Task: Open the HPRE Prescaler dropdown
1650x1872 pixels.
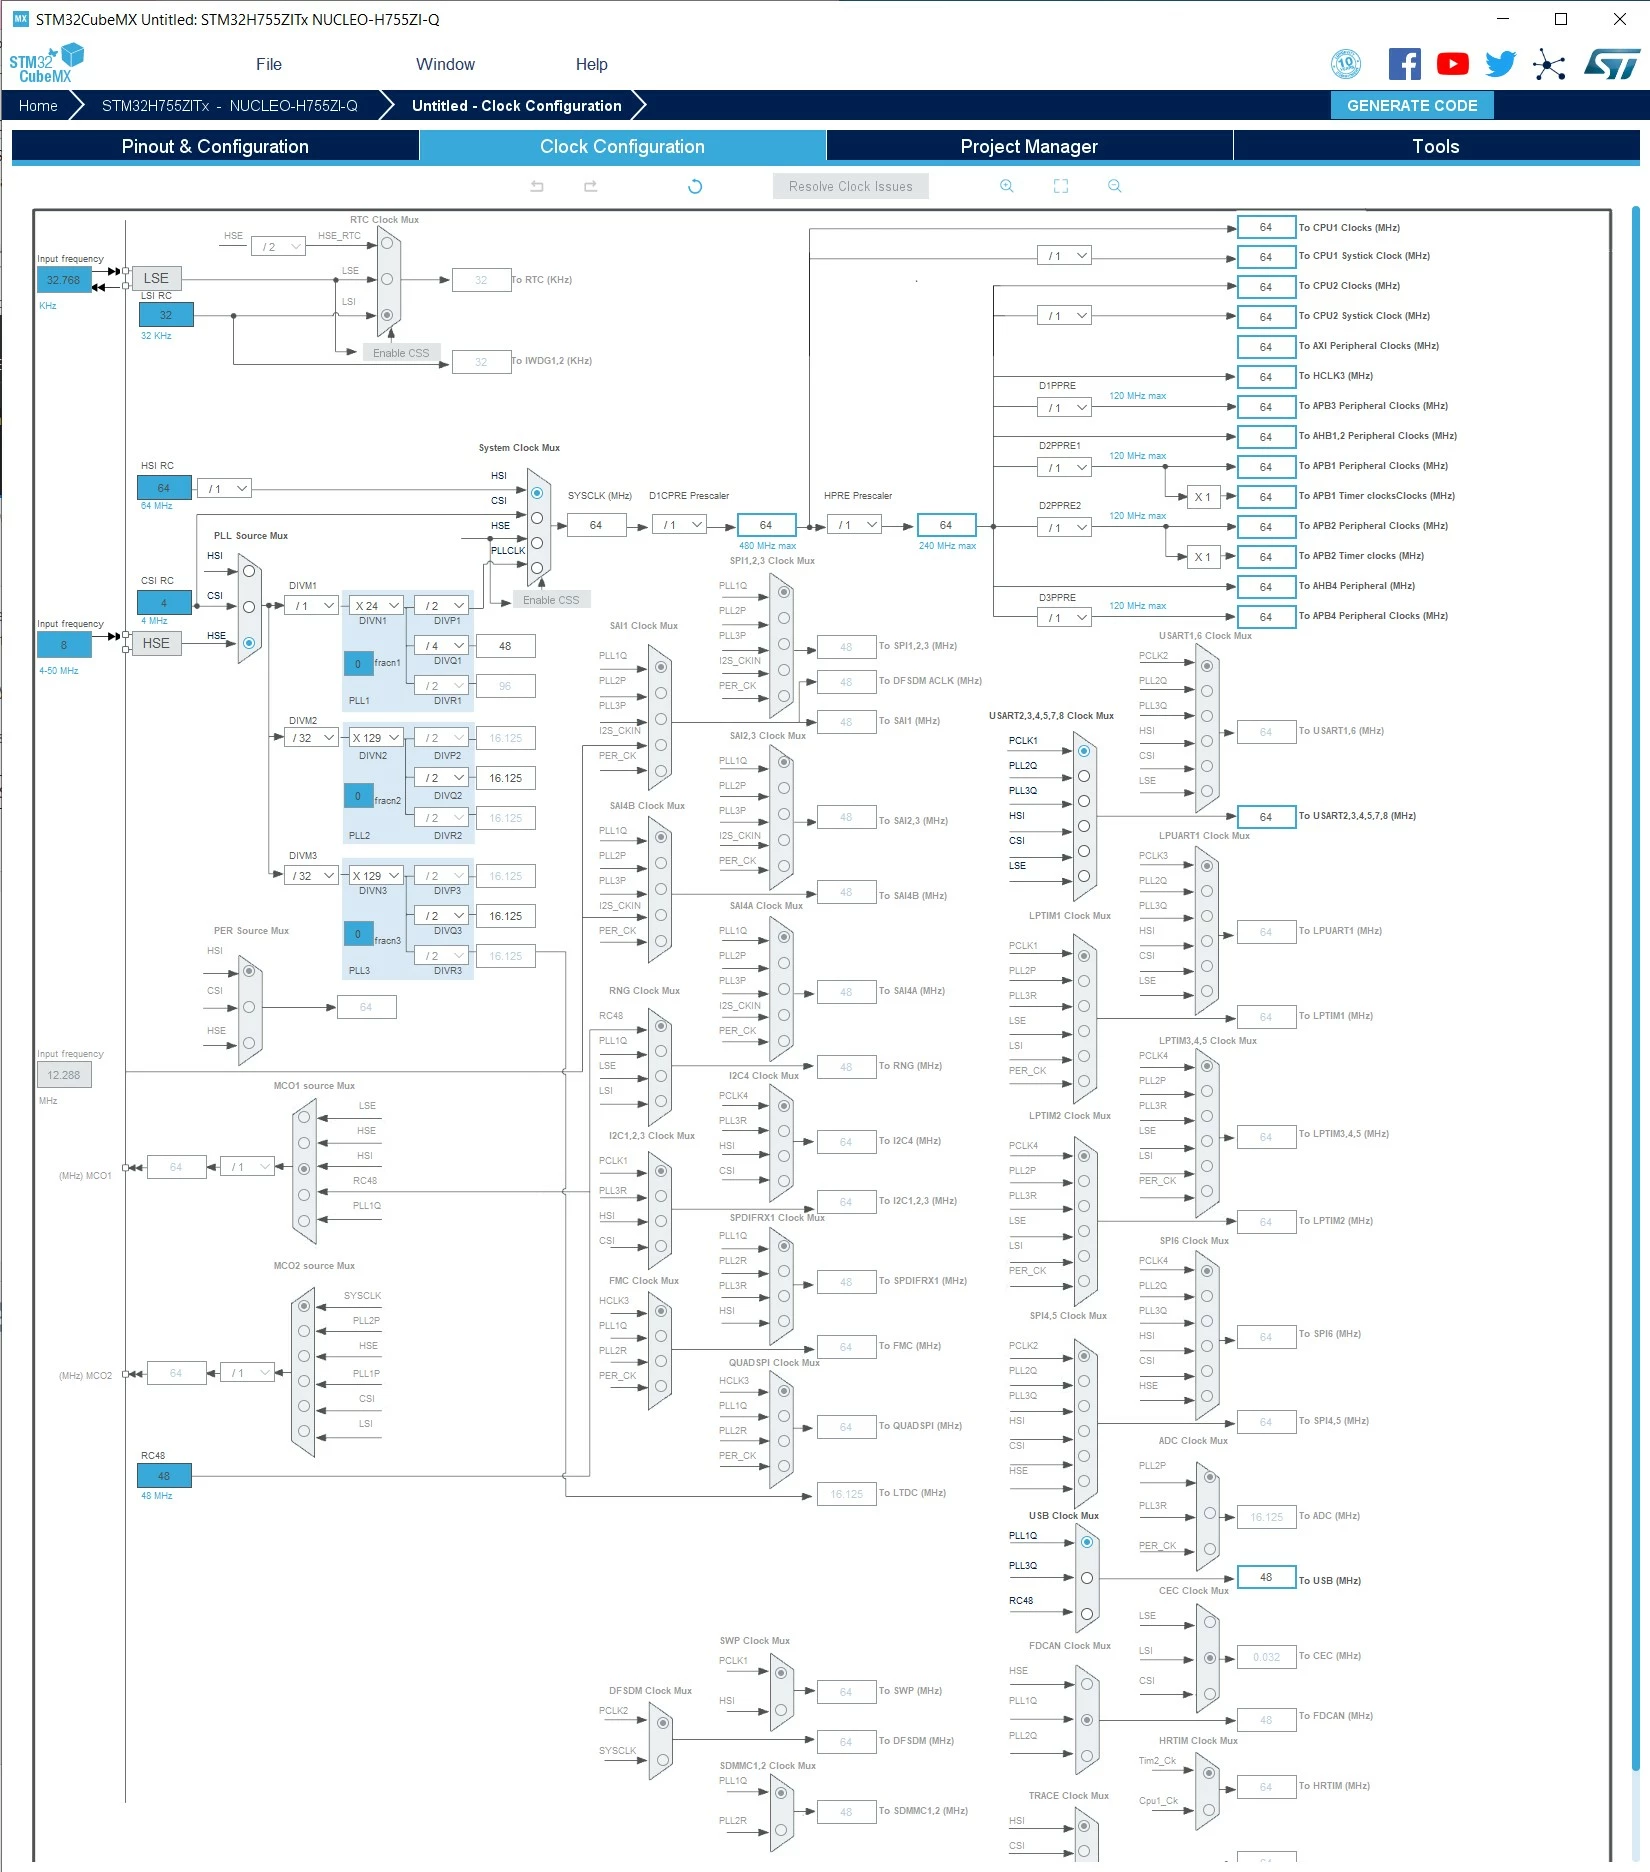Action: click(x=855, y=525)
